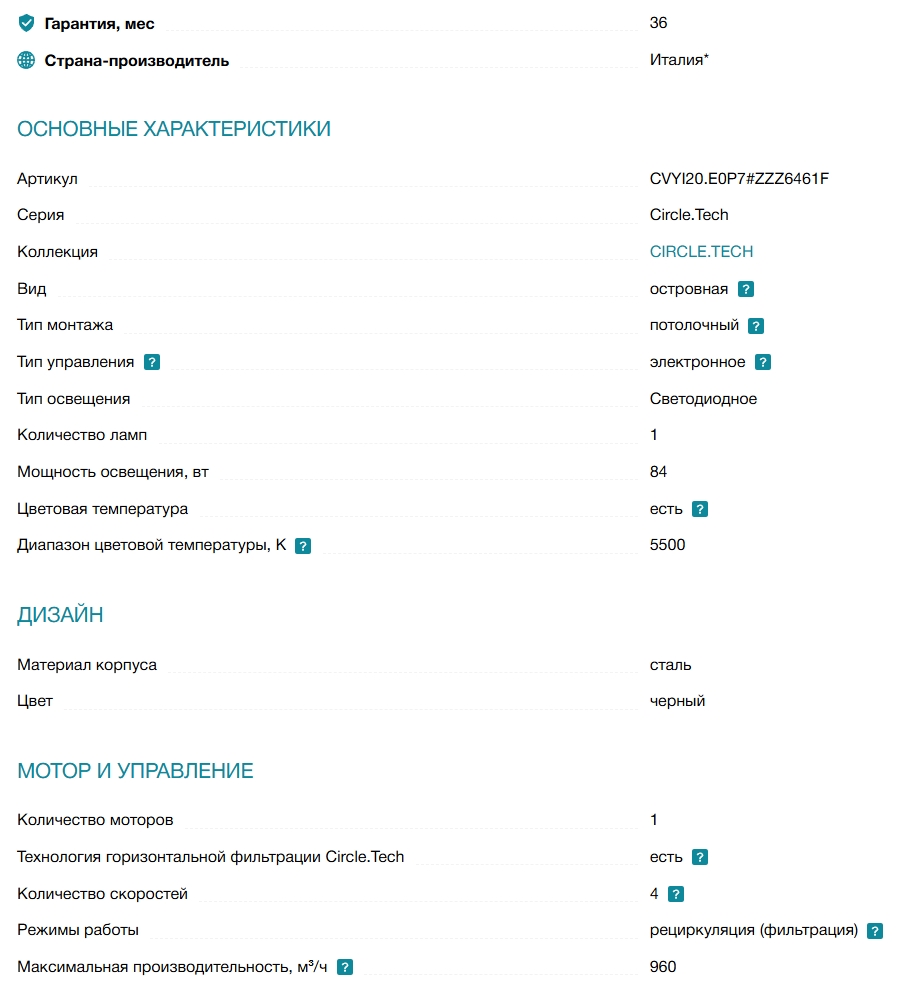Open the hint for Максимальная производительность, м³/ч
The width and height of the screenshot is (913, 1003).
[x=345, y=967]
